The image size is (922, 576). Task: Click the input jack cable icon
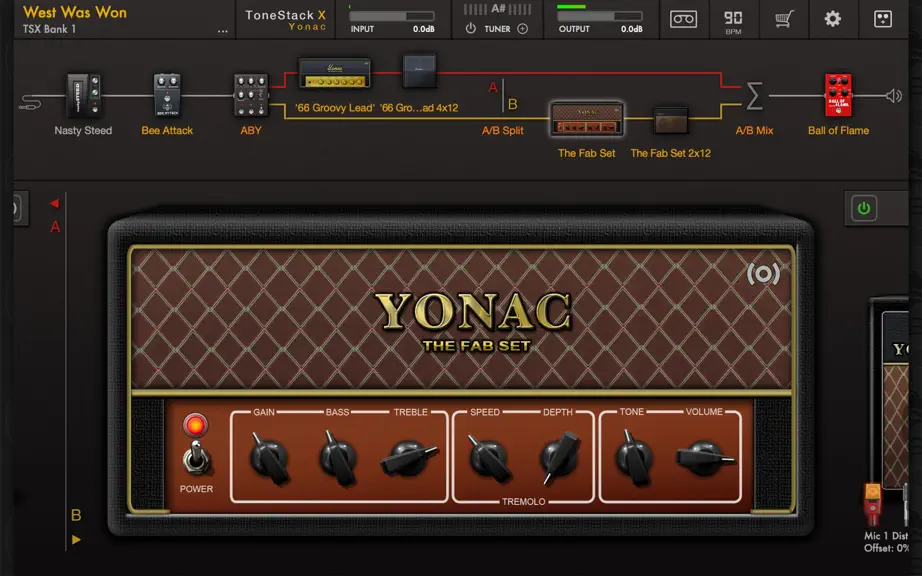[29, 104]
